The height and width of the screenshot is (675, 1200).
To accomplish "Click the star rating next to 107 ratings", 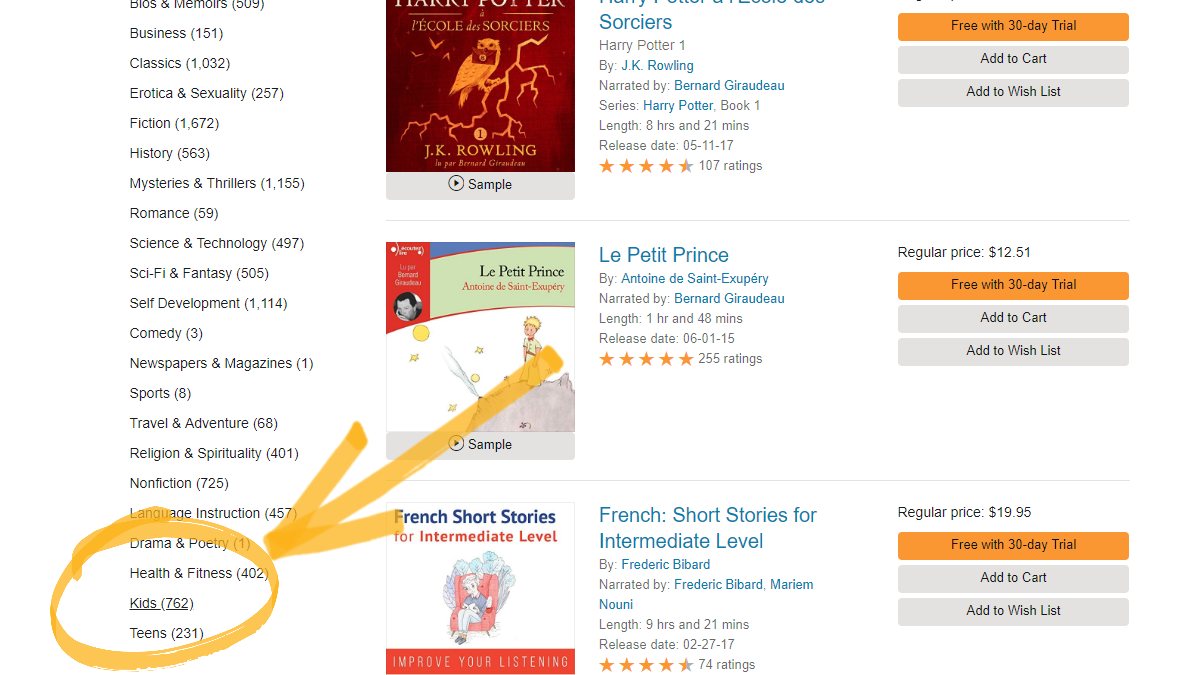I will (x=647, y=166).
